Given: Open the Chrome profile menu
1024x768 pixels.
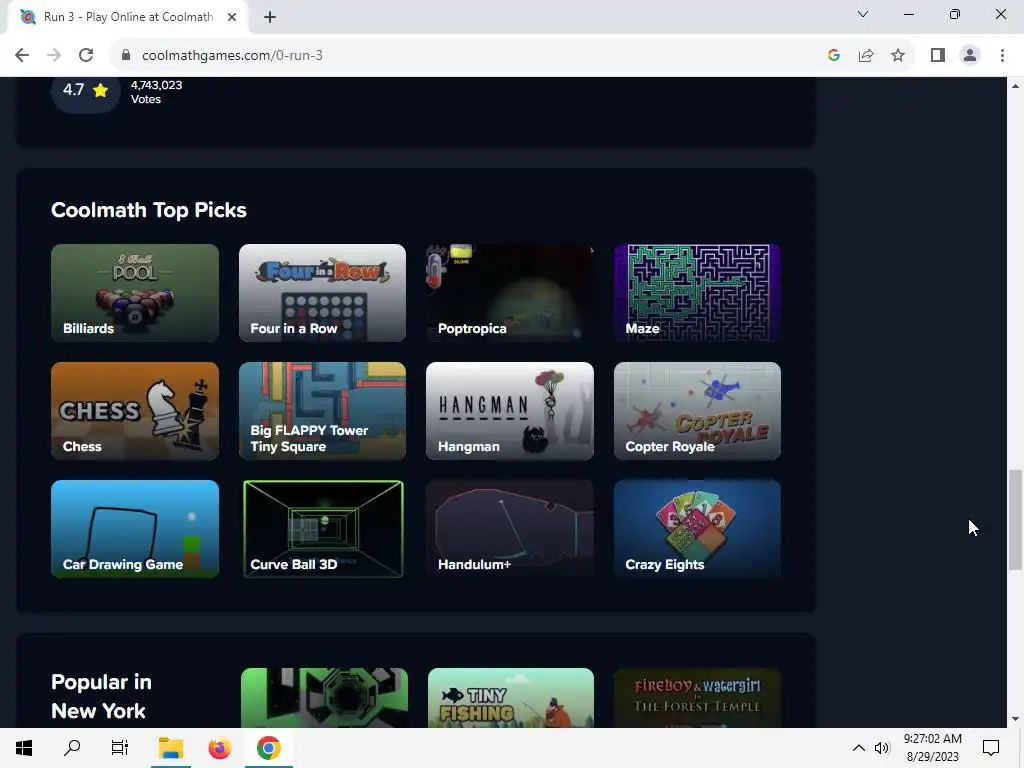Looking at the screenshot, I should point(970,56).
